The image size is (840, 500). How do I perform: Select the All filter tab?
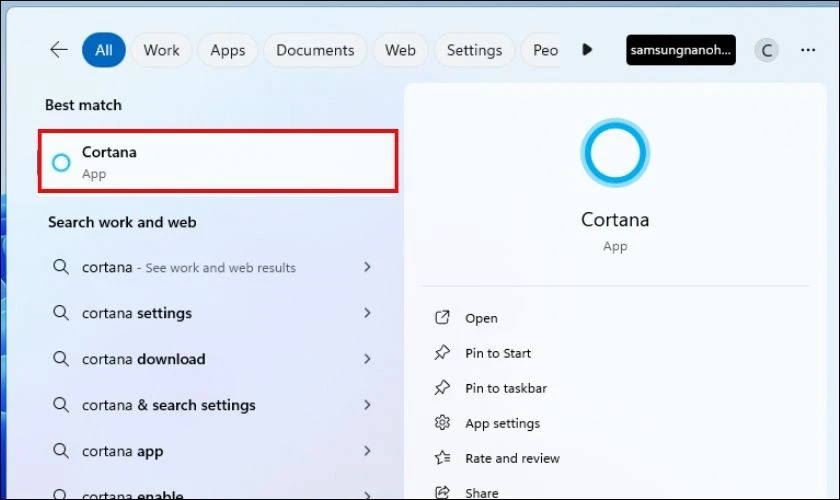tap(104, 50)
